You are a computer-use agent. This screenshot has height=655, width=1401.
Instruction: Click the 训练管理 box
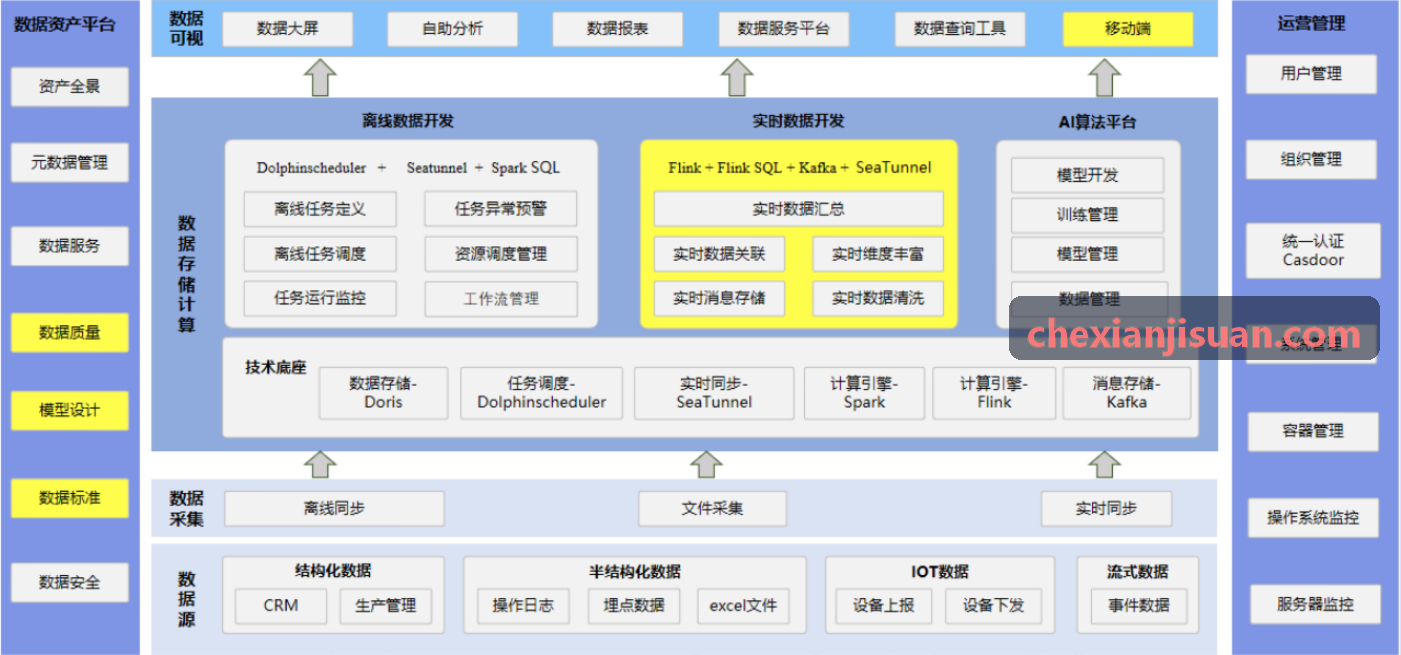point(1088,215)
